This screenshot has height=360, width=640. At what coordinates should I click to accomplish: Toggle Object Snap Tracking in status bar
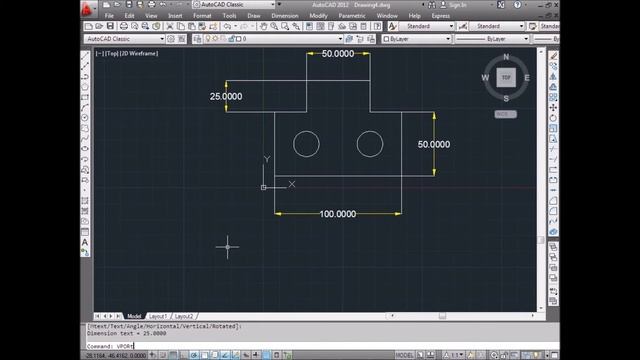pos(225,355)
